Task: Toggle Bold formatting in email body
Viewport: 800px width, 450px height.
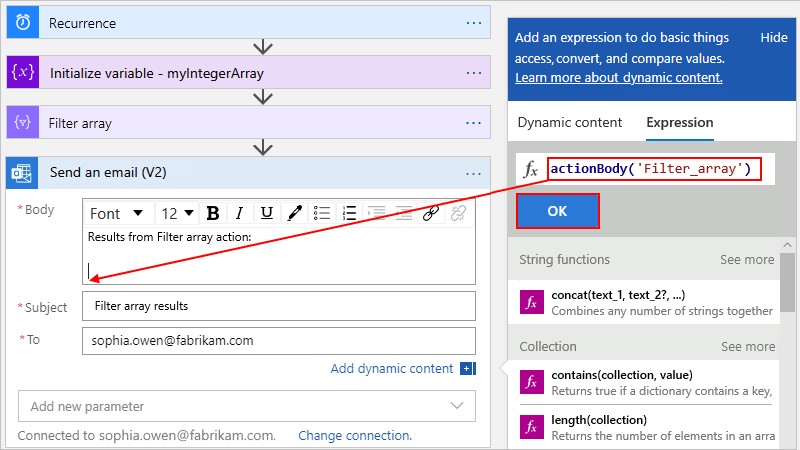Action: 213,213
